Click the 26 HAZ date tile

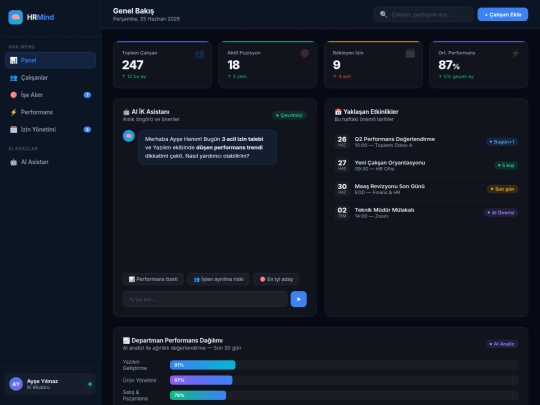[x=342, y=142]
